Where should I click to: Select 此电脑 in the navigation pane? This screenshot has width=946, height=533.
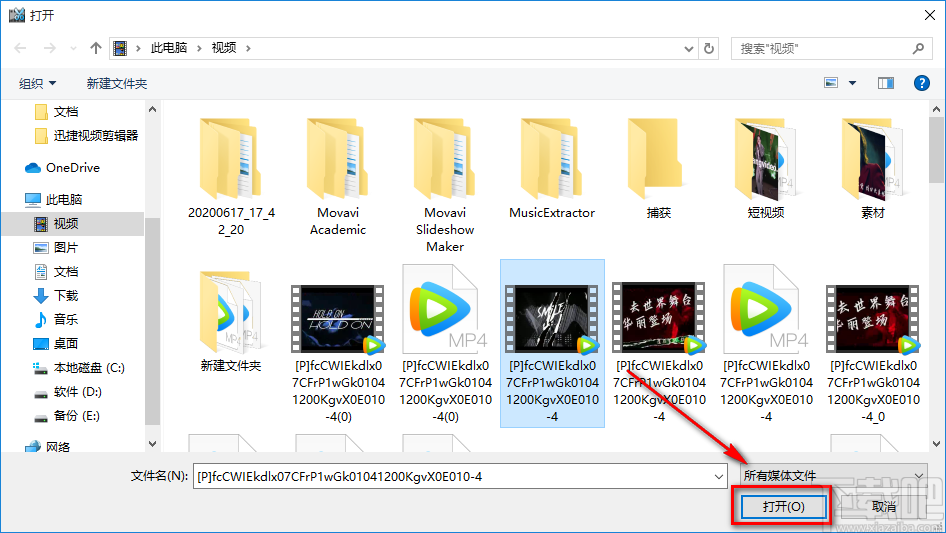click(54, 199)
